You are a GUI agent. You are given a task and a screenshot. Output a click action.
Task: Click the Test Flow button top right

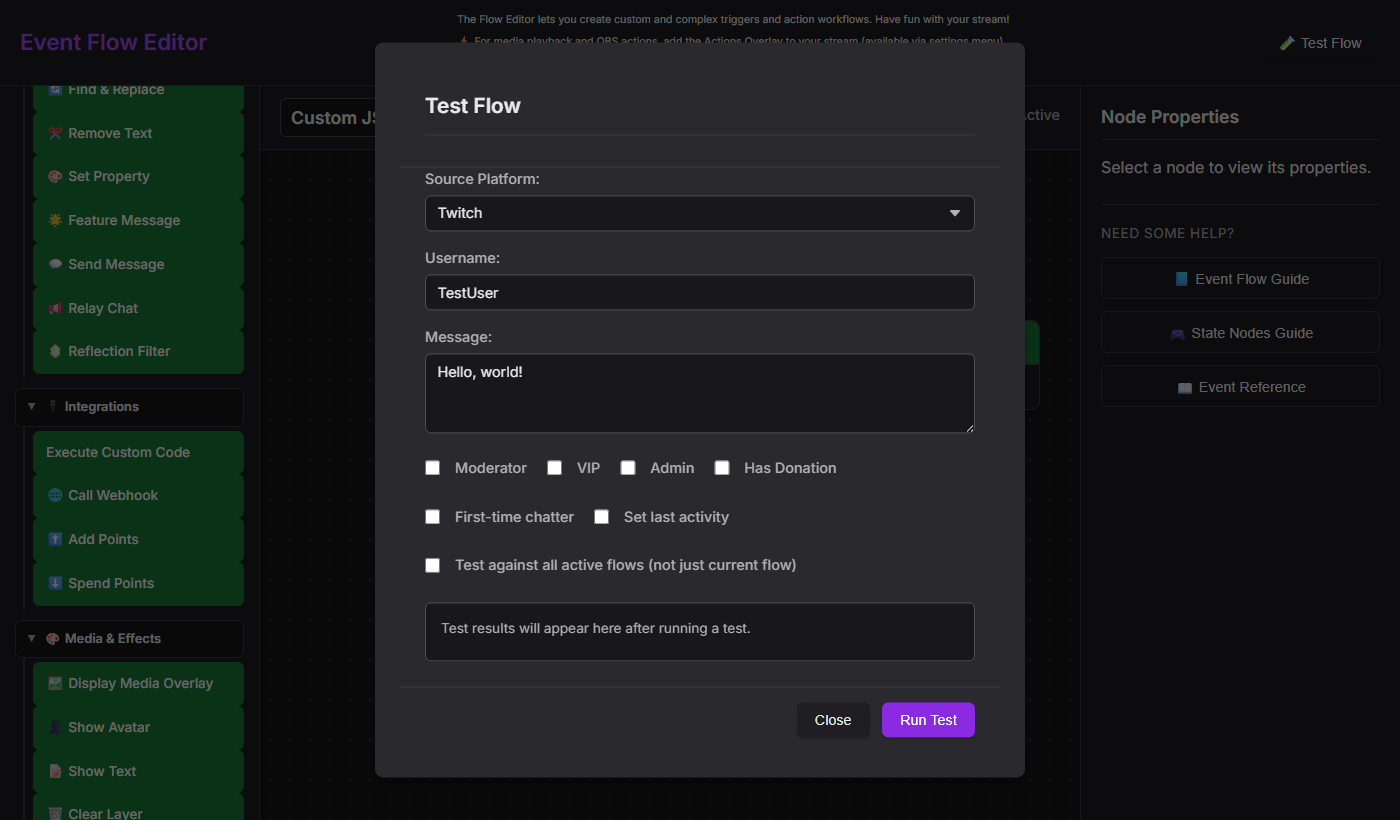1320,43
